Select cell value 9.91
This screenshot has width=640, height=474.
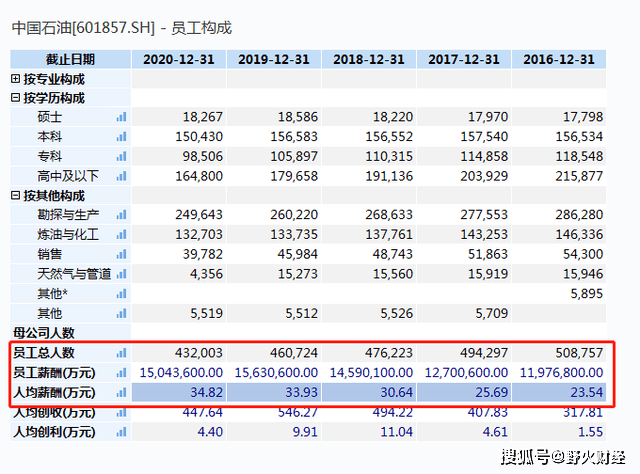tap(305, 432)
